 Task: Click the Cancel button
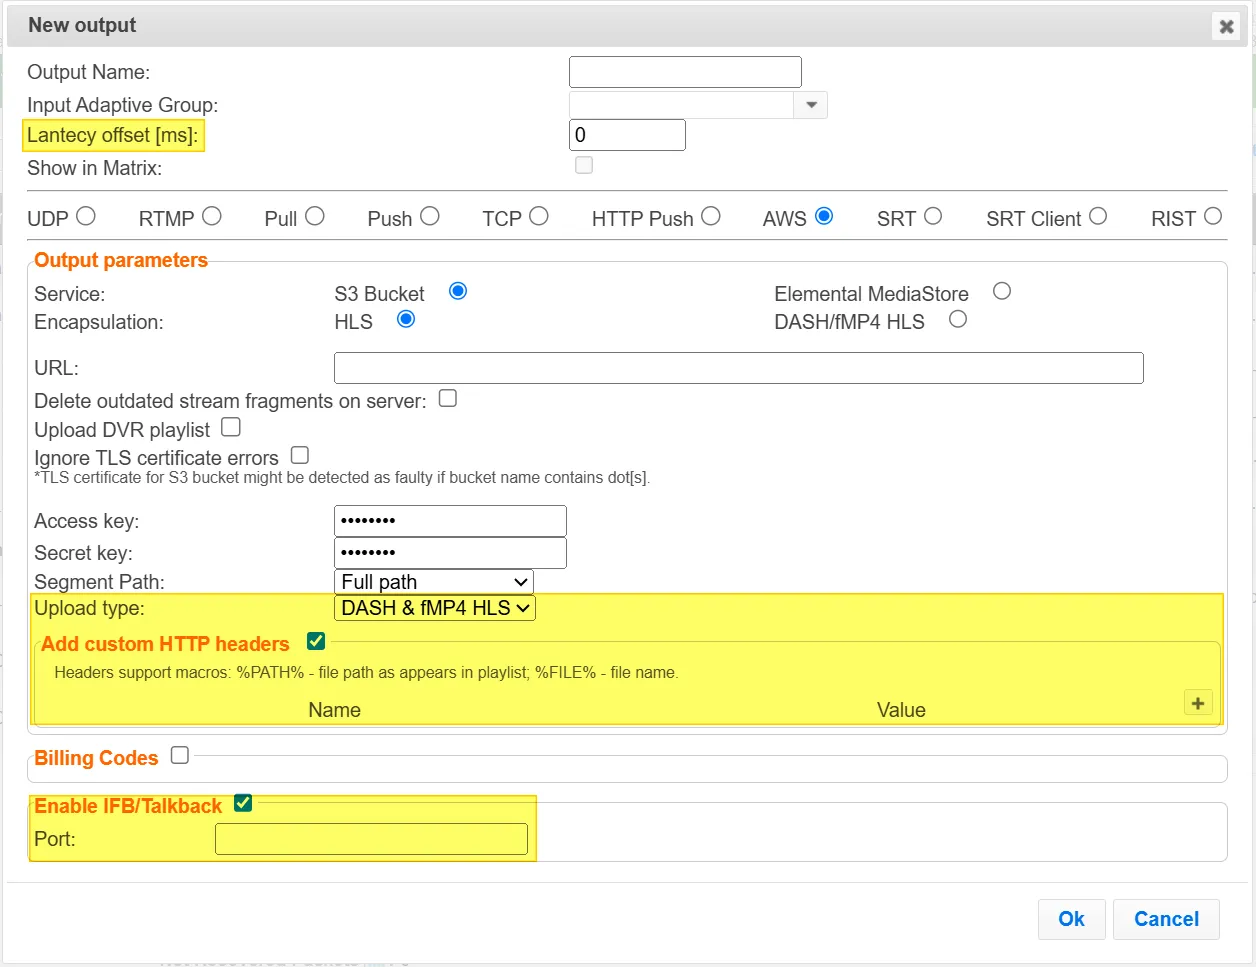pos(1166,919)
